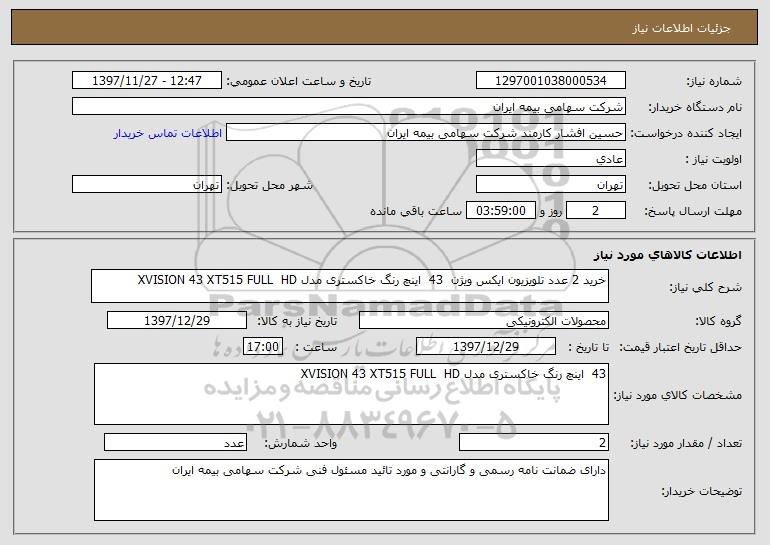Click the buyer organization name field
Screen dimensions: 770x545
pyautogui.click(x=349, y=106)
